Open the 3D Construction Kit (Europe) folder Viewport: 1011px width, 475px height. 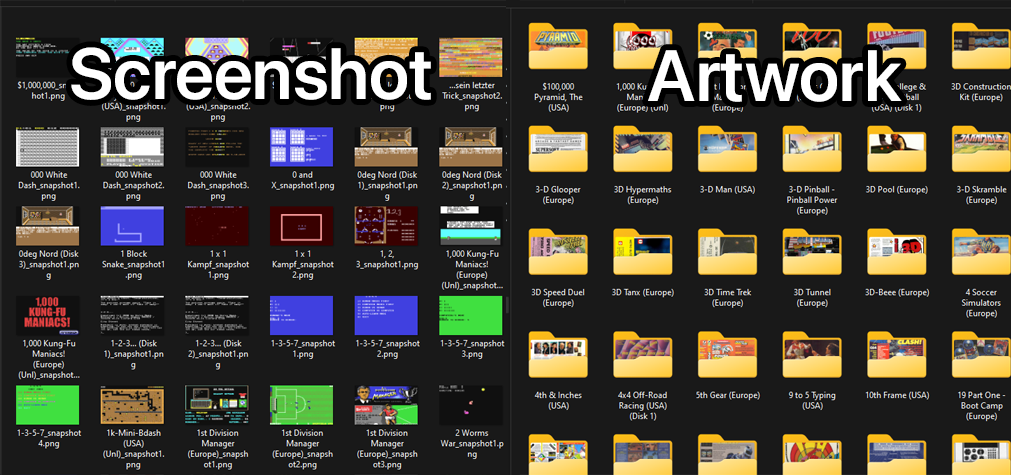pos(981,46)
